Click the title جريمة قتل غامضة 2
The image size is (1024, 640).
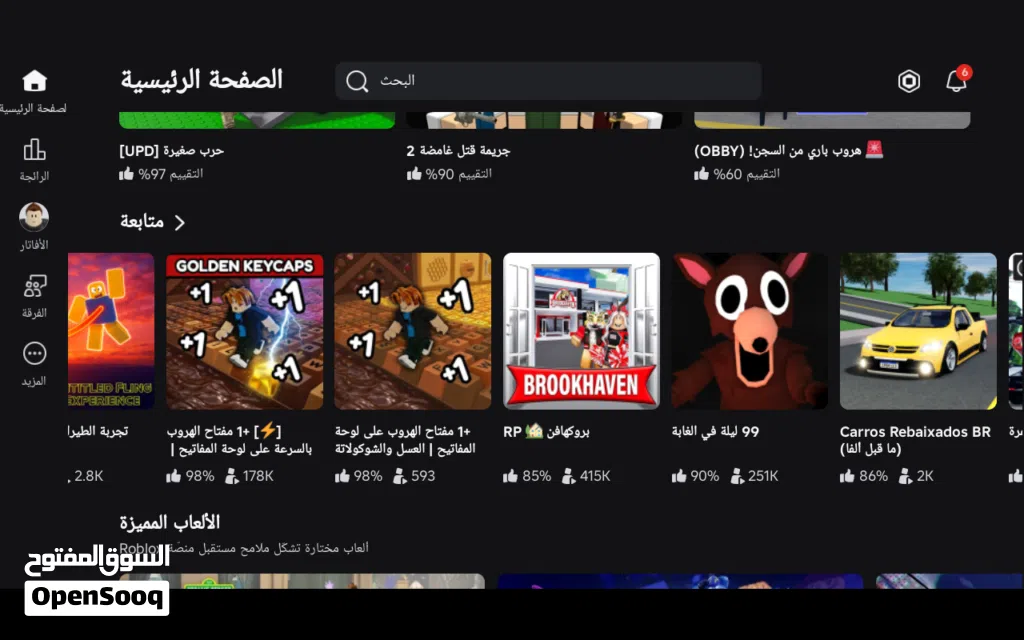pos(458,151)
